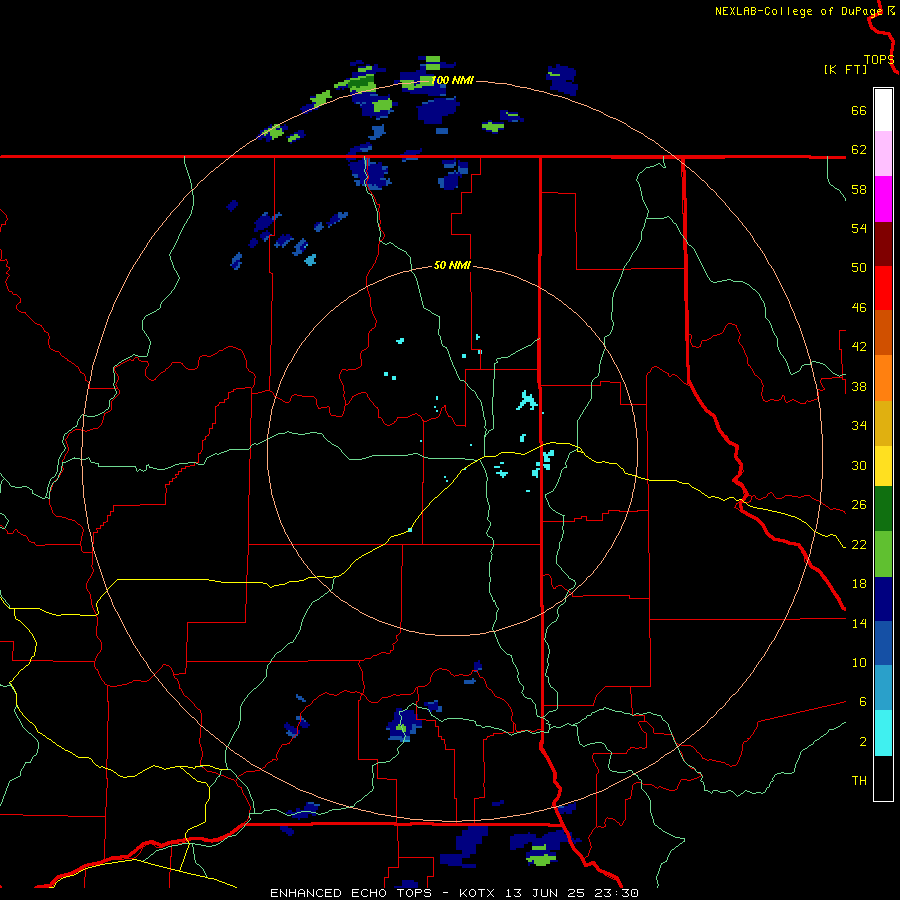This screenshot has height=900, width=900.
Task: Click the legend value 18
Action: (x=859, y=584)
